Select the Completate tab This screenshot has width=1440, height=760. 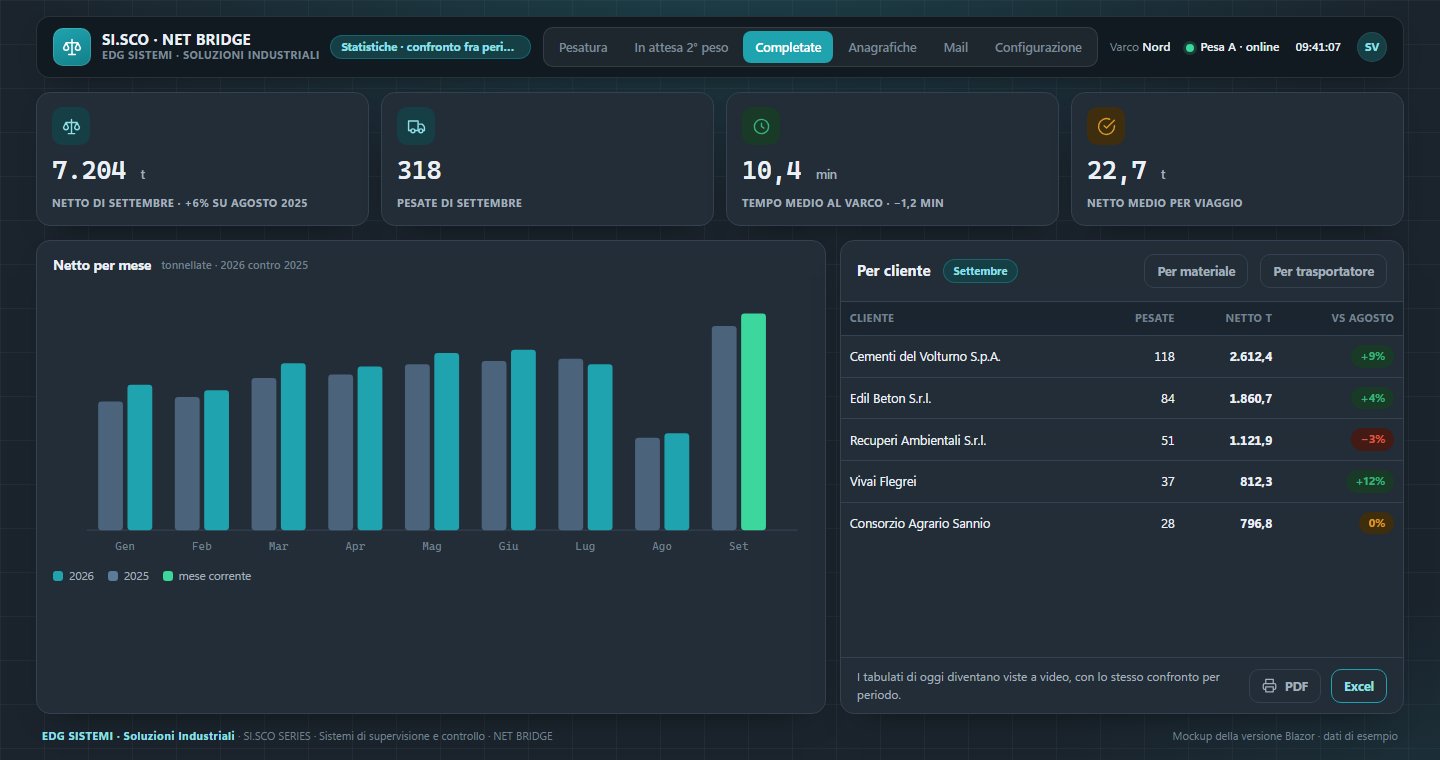click(x=788, y=47)
